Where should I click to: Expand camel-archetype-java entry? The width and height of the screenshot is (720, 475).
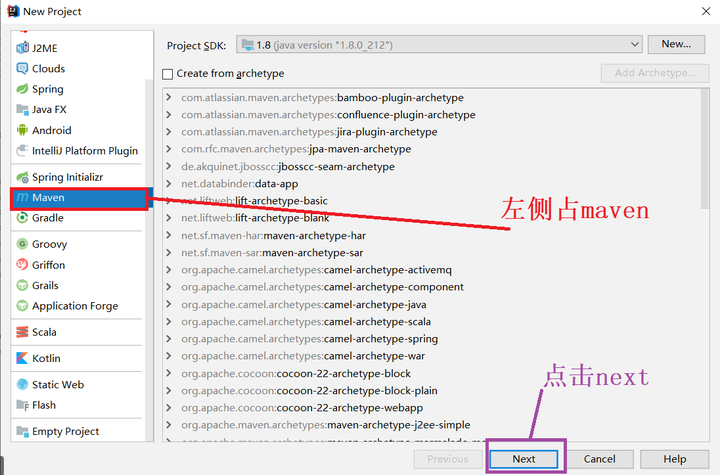(x=169, y=305)
